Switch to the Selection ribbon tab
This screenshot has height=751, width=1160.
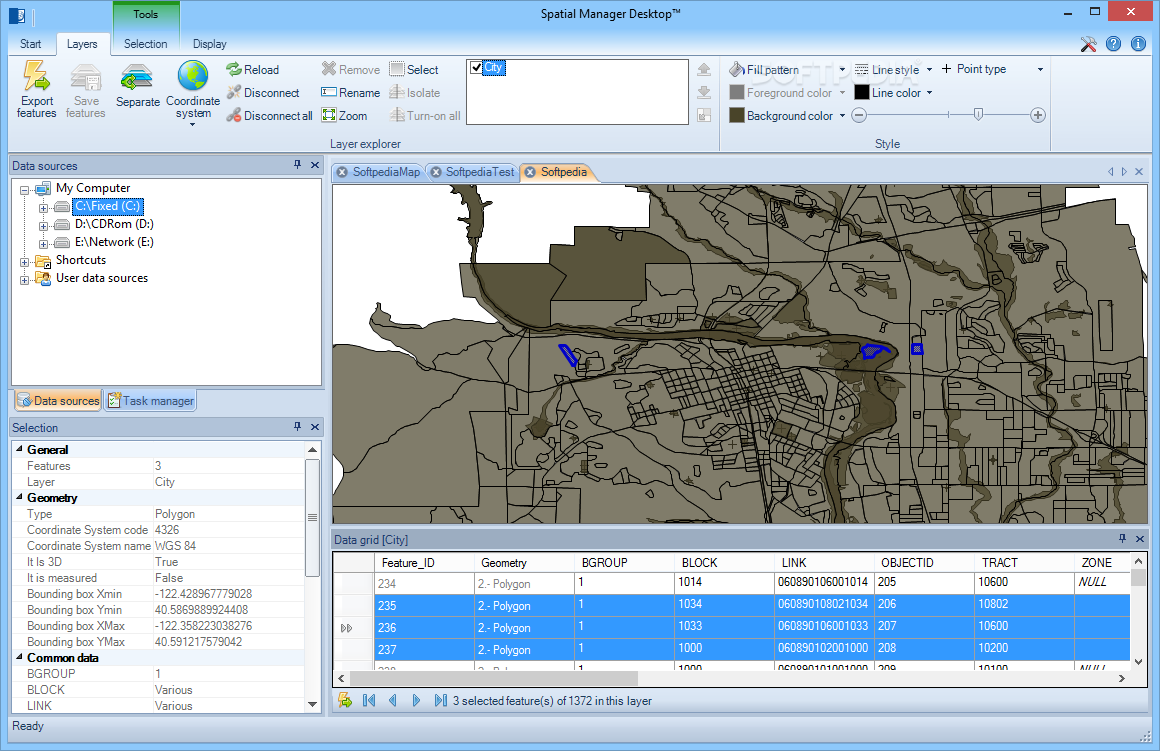pyautogui.click(x=145, y=44)
